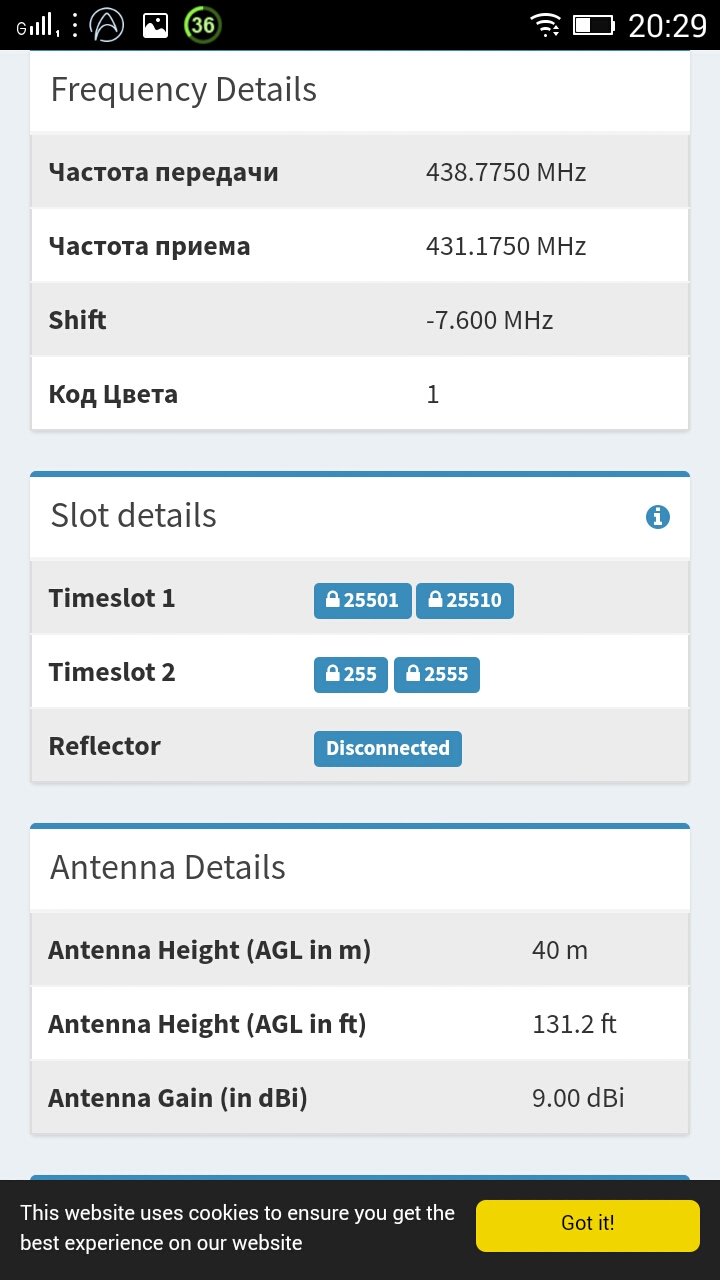The height and width of the screenshot is (1280, 720).
Task: Tap the 9.00 dBi antenna gain value
Action: 578,1098
